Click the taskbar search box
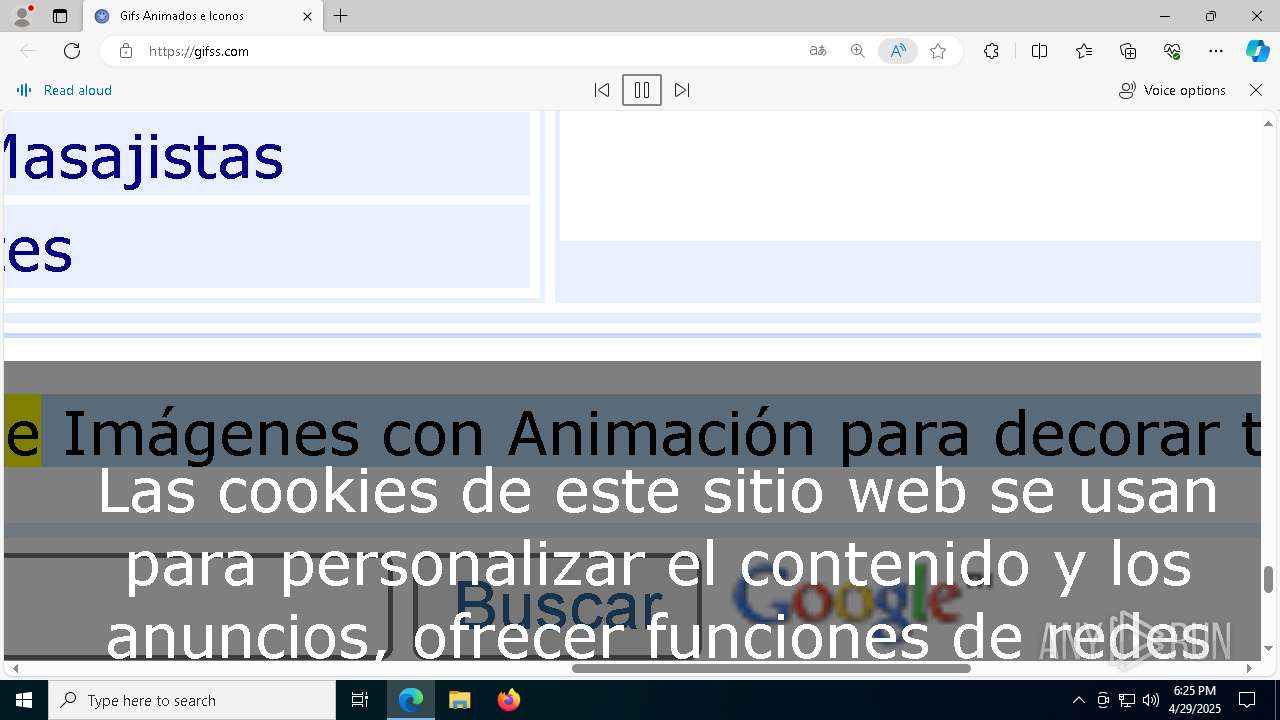Screen dimensions: 1280x720 [192, 700]
